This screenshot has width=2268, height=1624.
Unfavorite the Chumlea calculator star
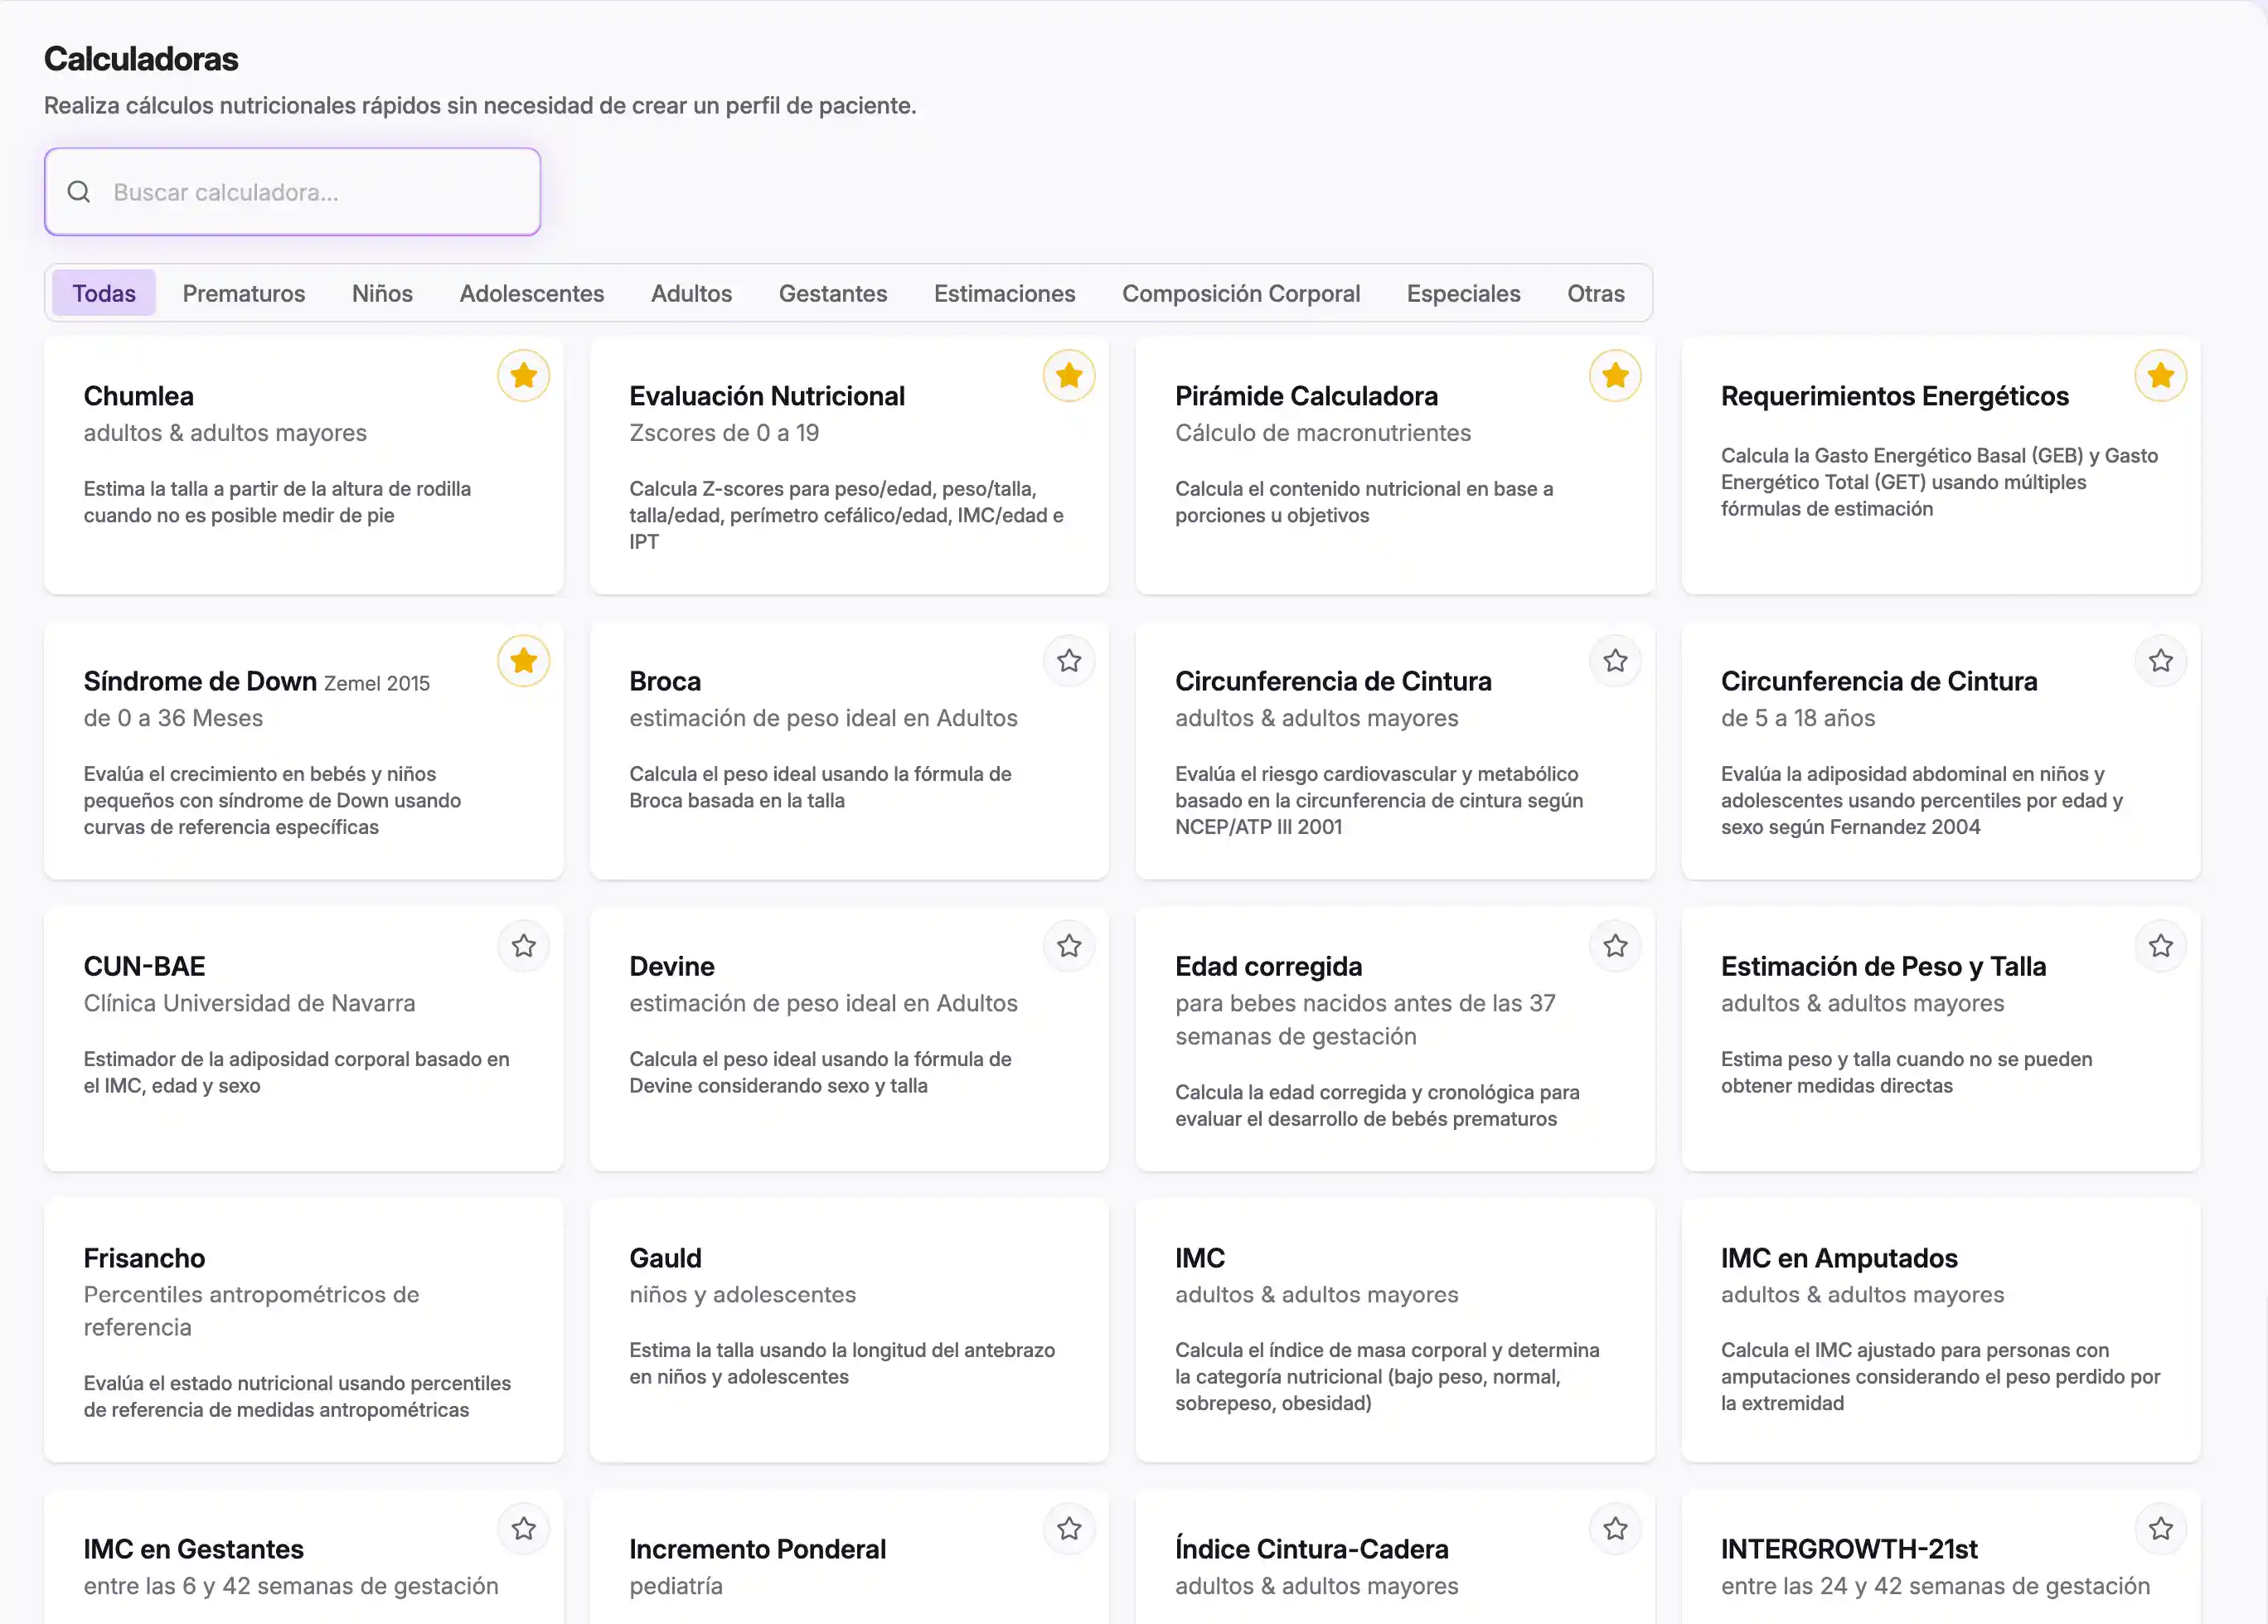pyautogui.click(x=523, y=376)
